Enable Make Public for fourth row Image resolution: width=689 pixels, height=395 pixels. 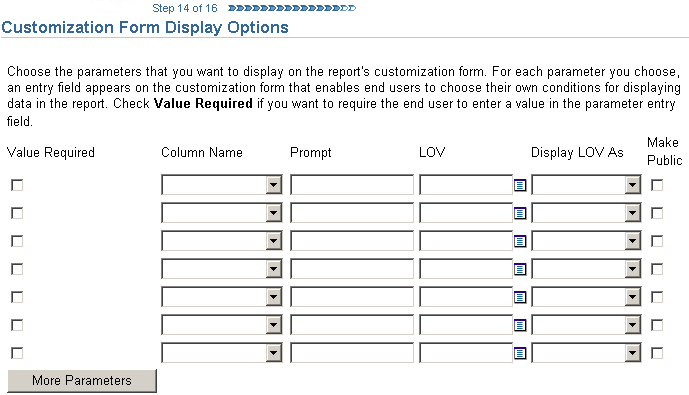coord(657,269)
